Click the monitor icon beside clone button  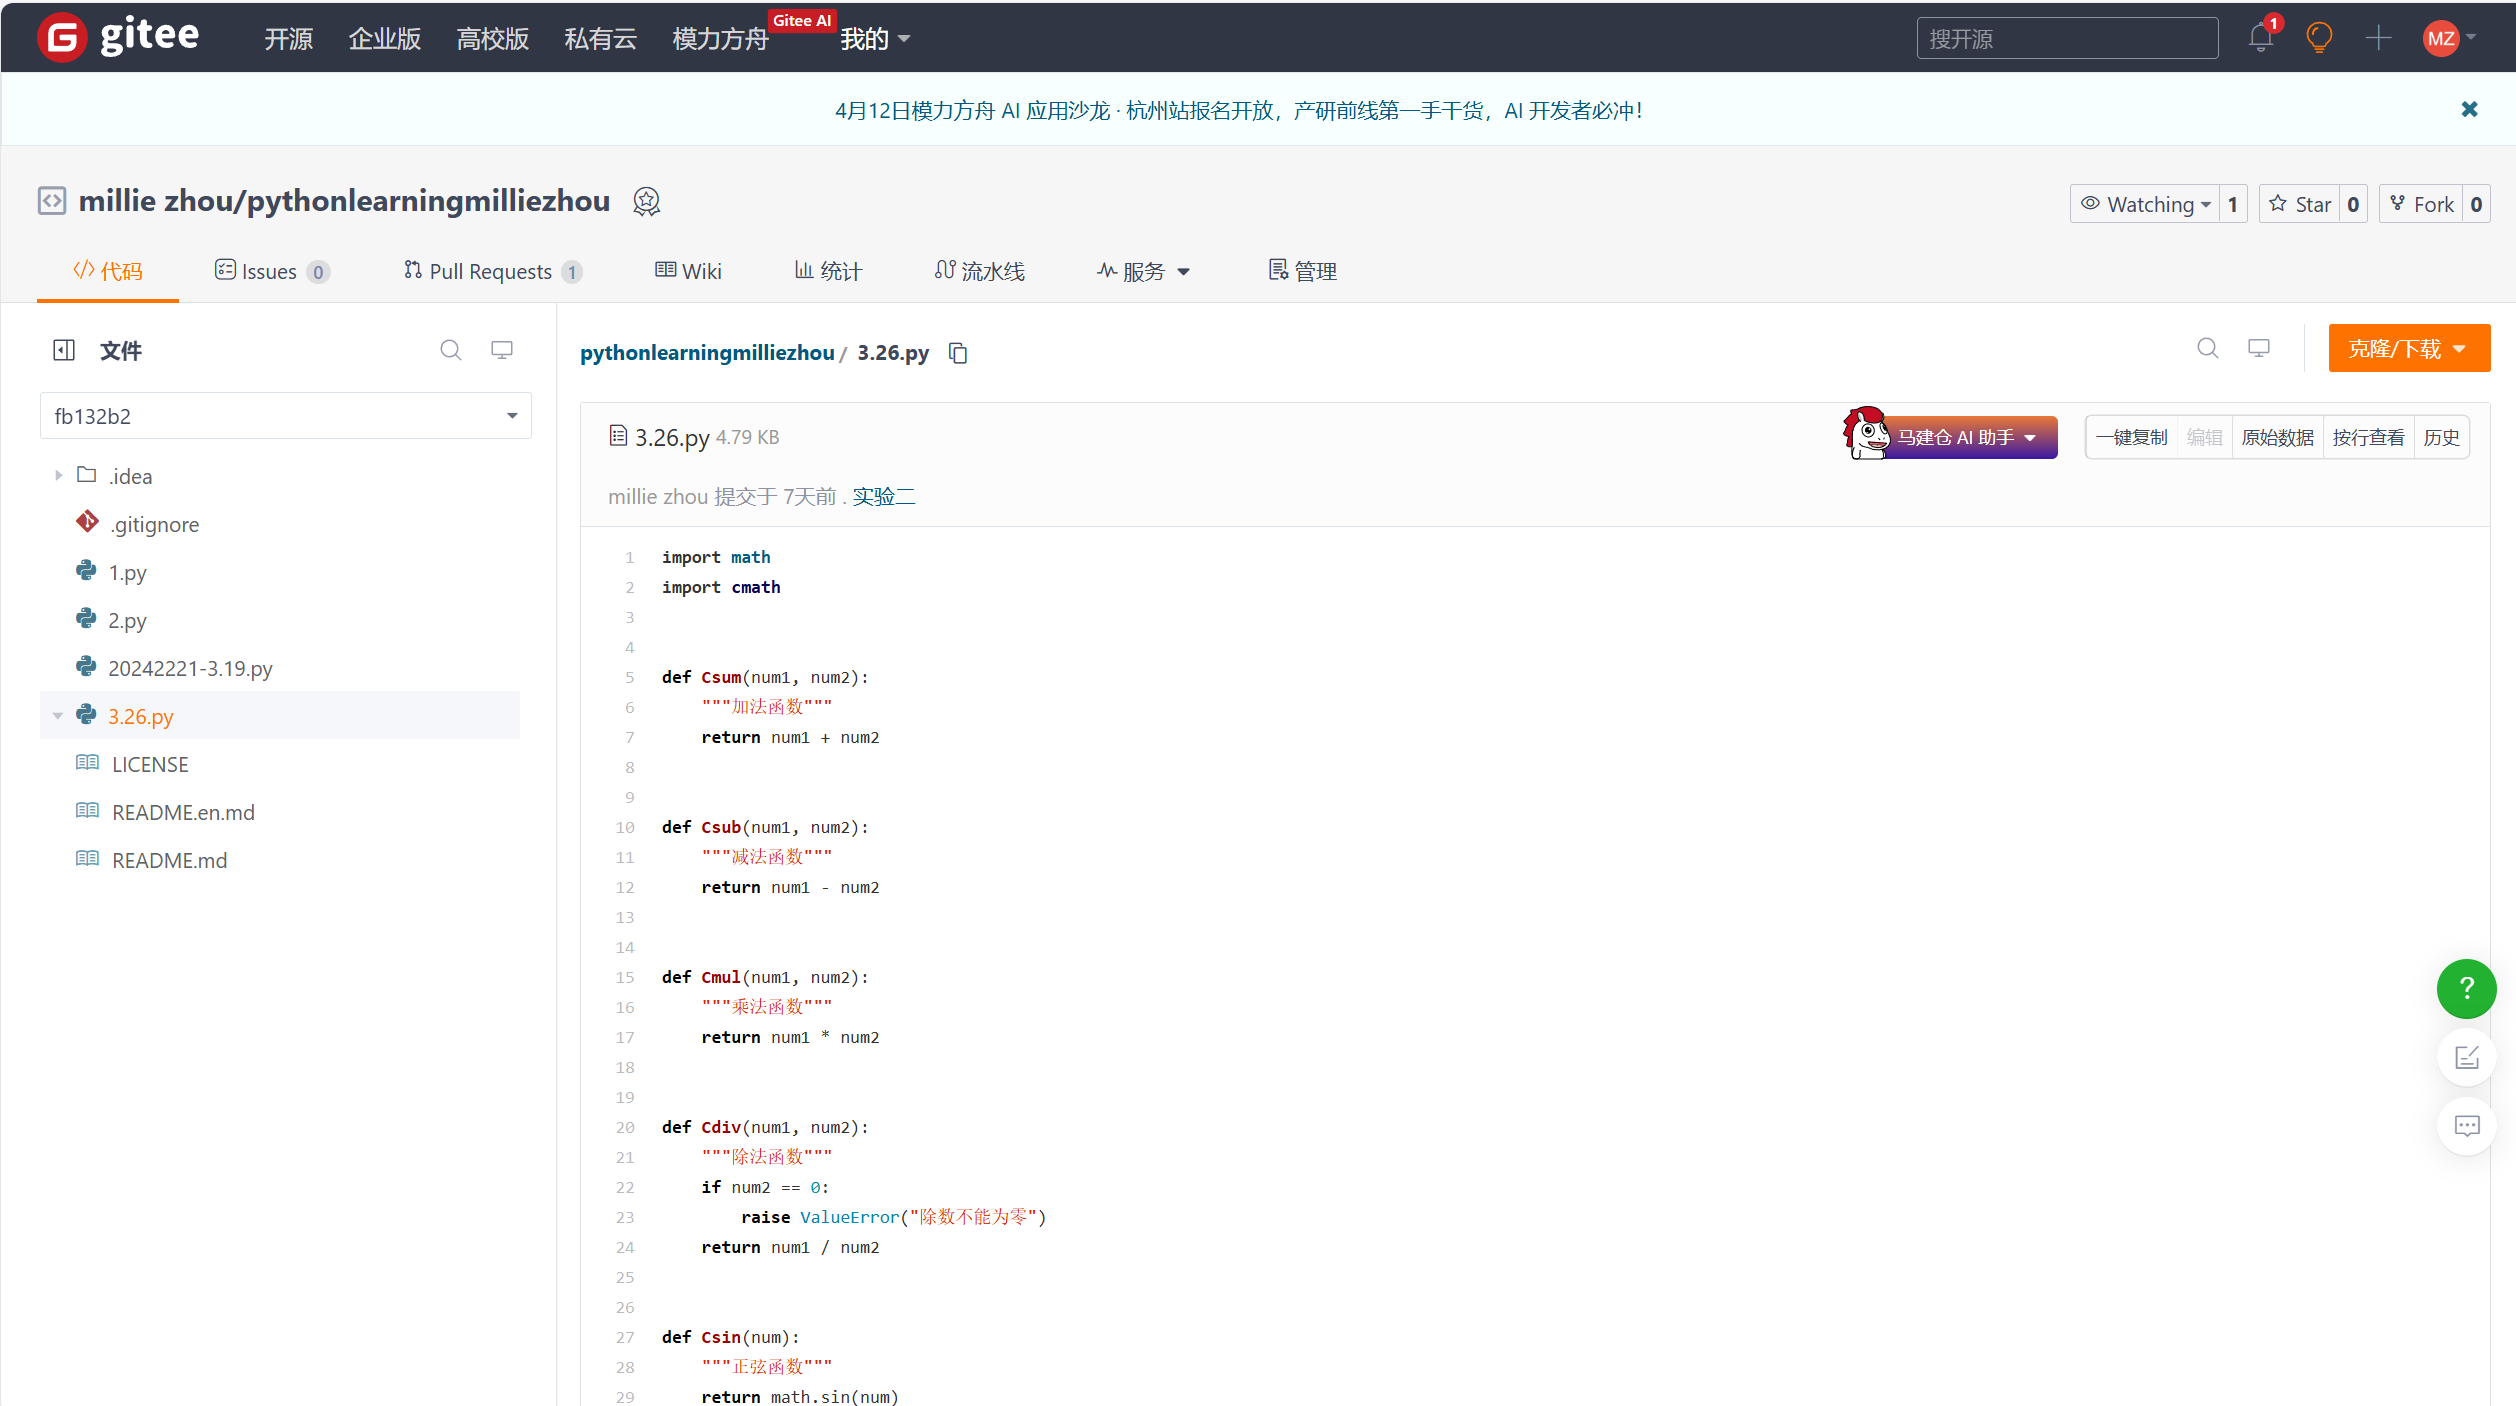[x=2259, y=348]
